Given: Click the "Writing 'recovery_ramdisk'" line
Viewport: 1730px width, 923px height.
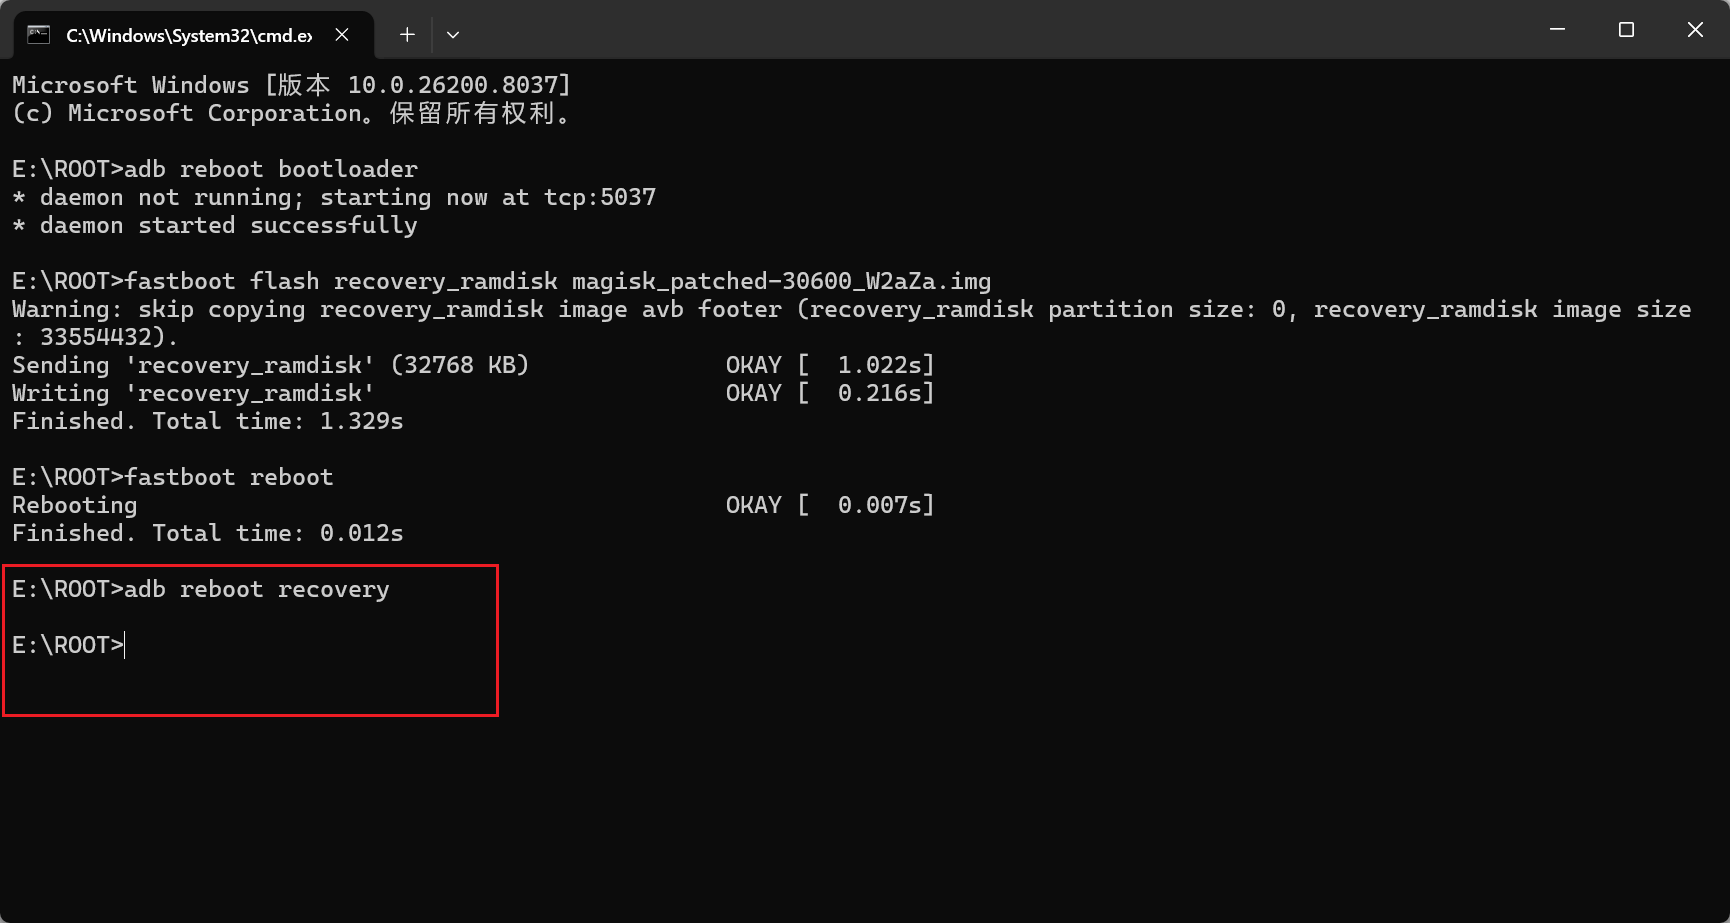Looking at the screenshot, I should [193, 393].
